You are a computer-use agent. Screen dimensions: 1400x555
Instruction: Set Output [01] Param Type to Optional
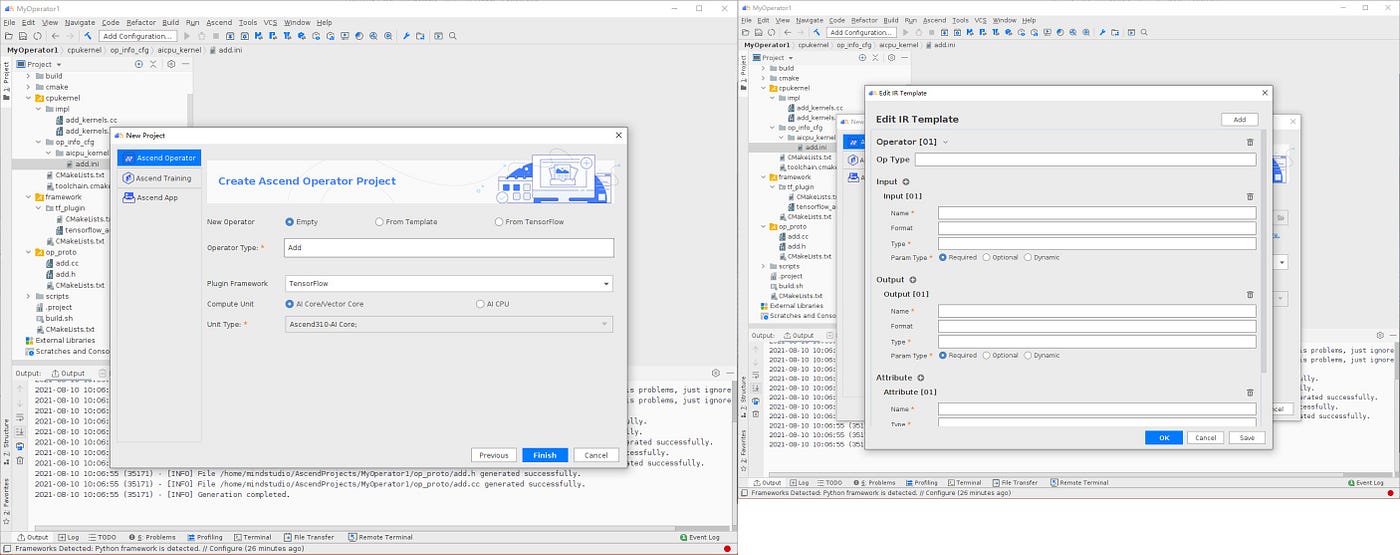pyautogui.click(x=987, y=356)
